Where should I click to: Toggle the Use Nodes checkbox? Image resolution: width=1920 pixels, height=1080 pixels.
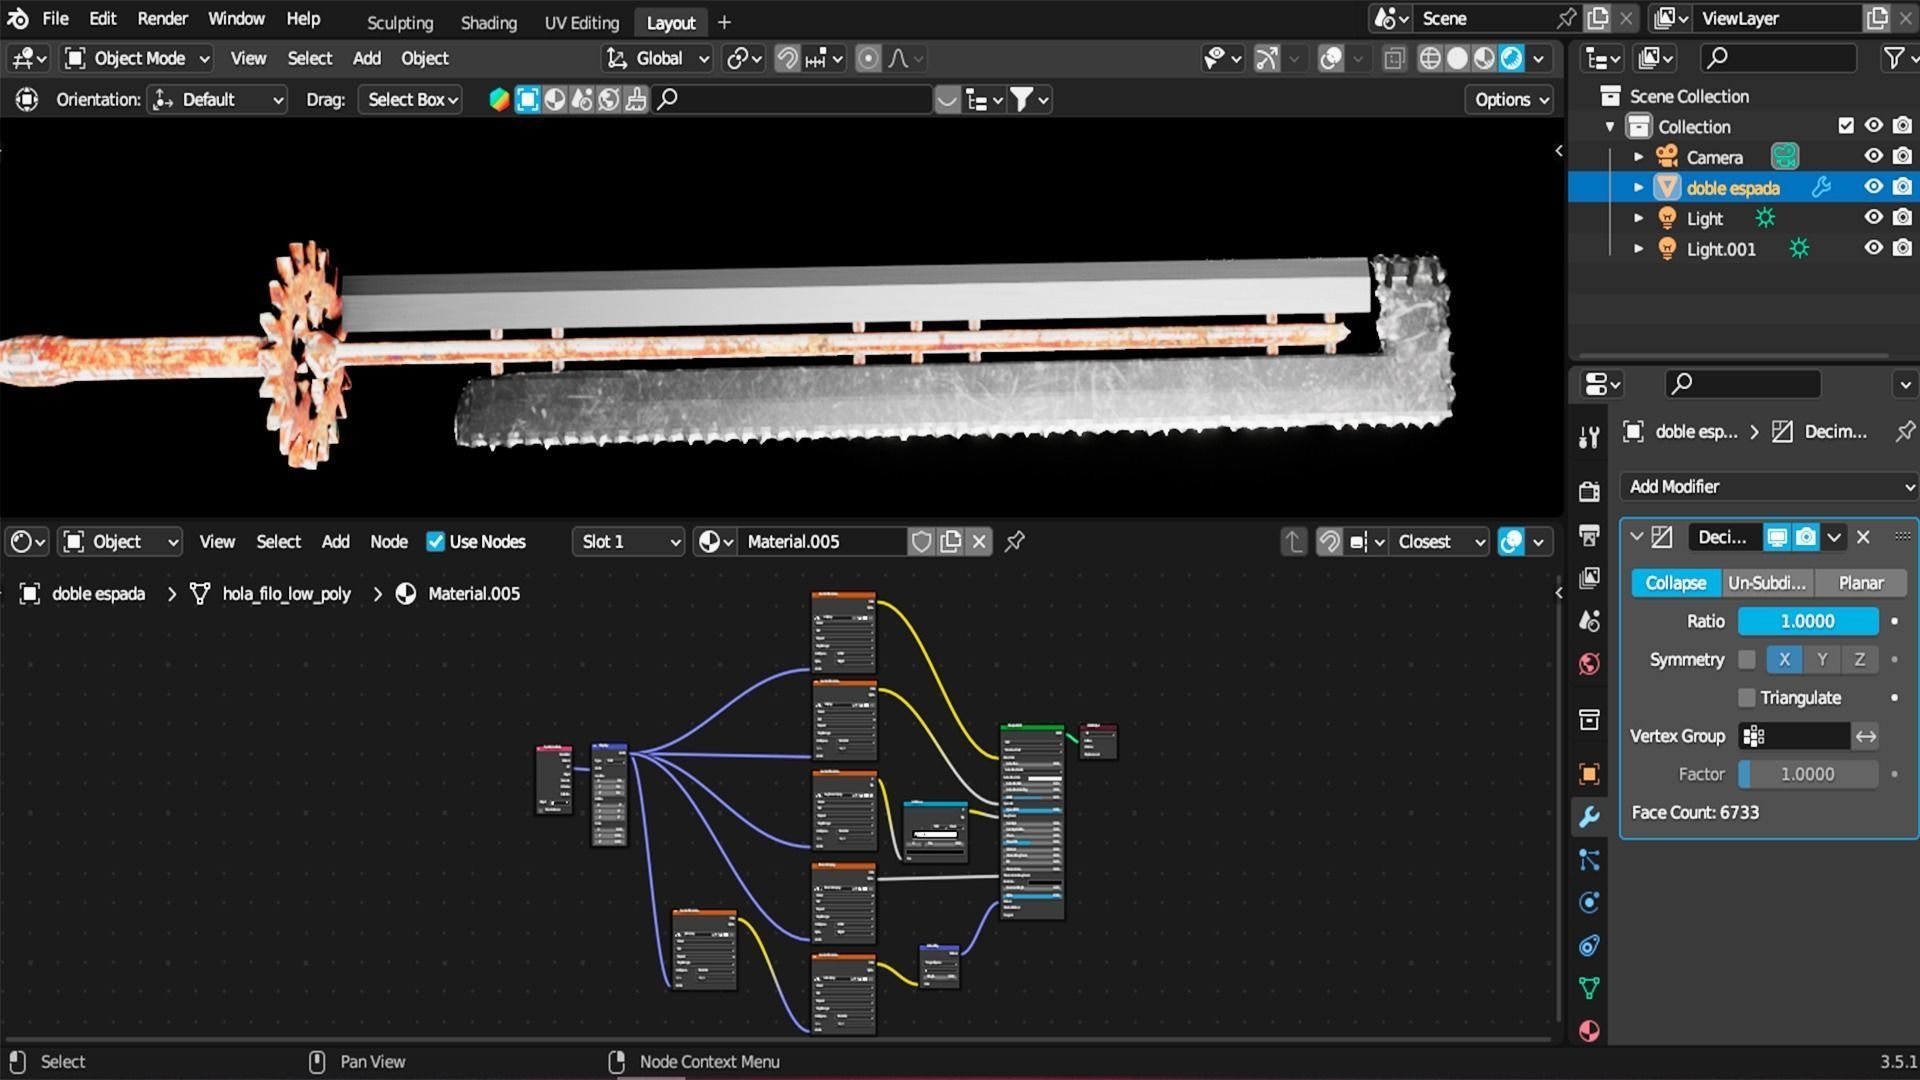point(437,541)
